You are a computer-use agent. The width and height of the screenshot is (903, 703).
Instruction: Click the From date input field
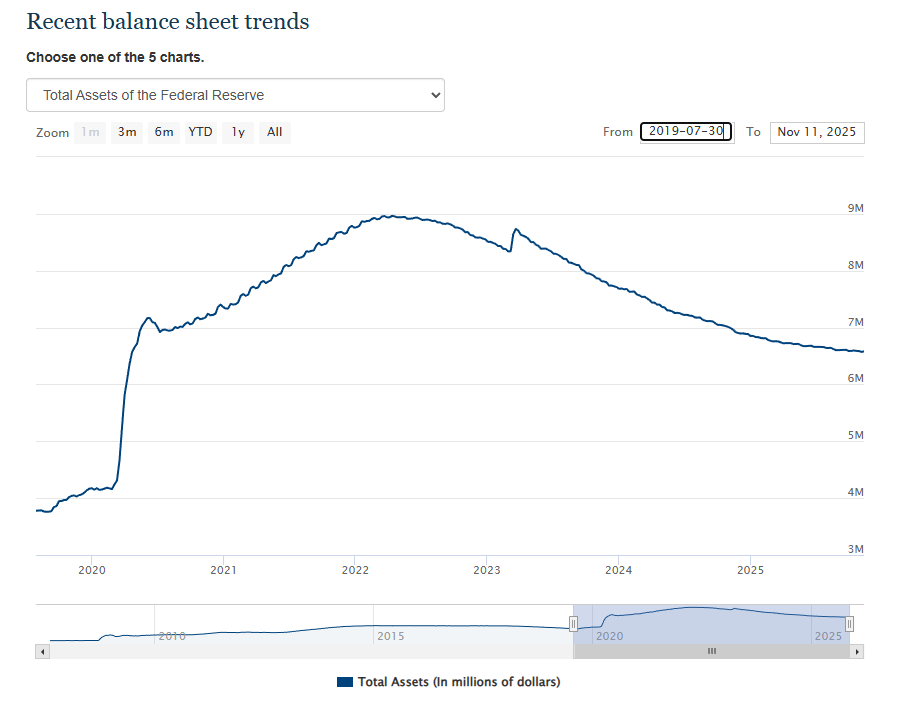(x=686, y=132)
